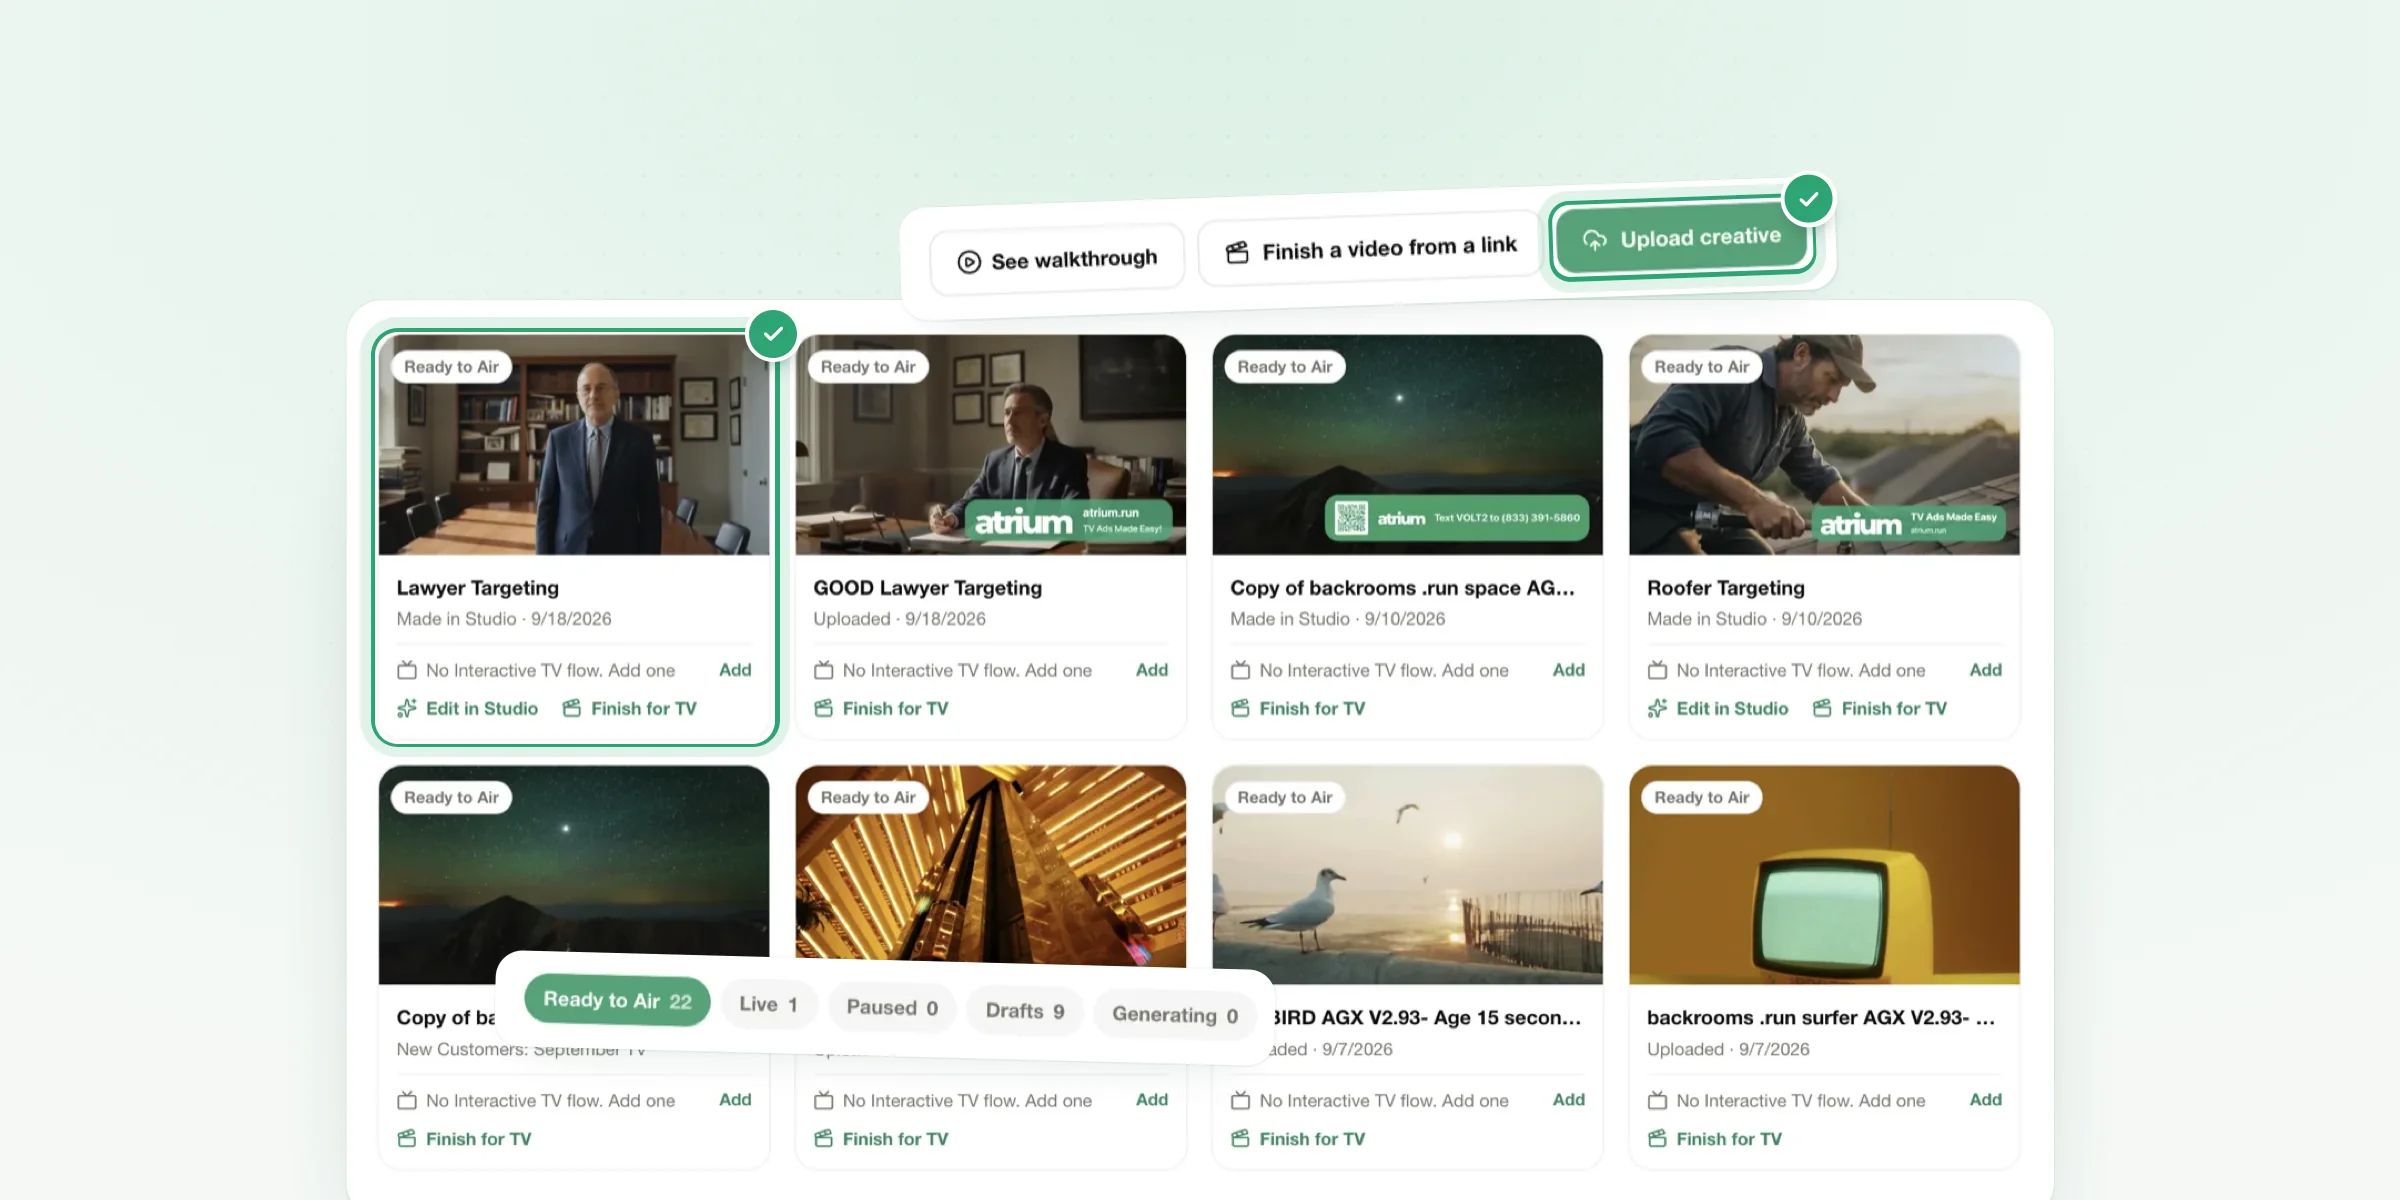Select the Ready to Air 22 filter tab

[x=617, y=1000]
